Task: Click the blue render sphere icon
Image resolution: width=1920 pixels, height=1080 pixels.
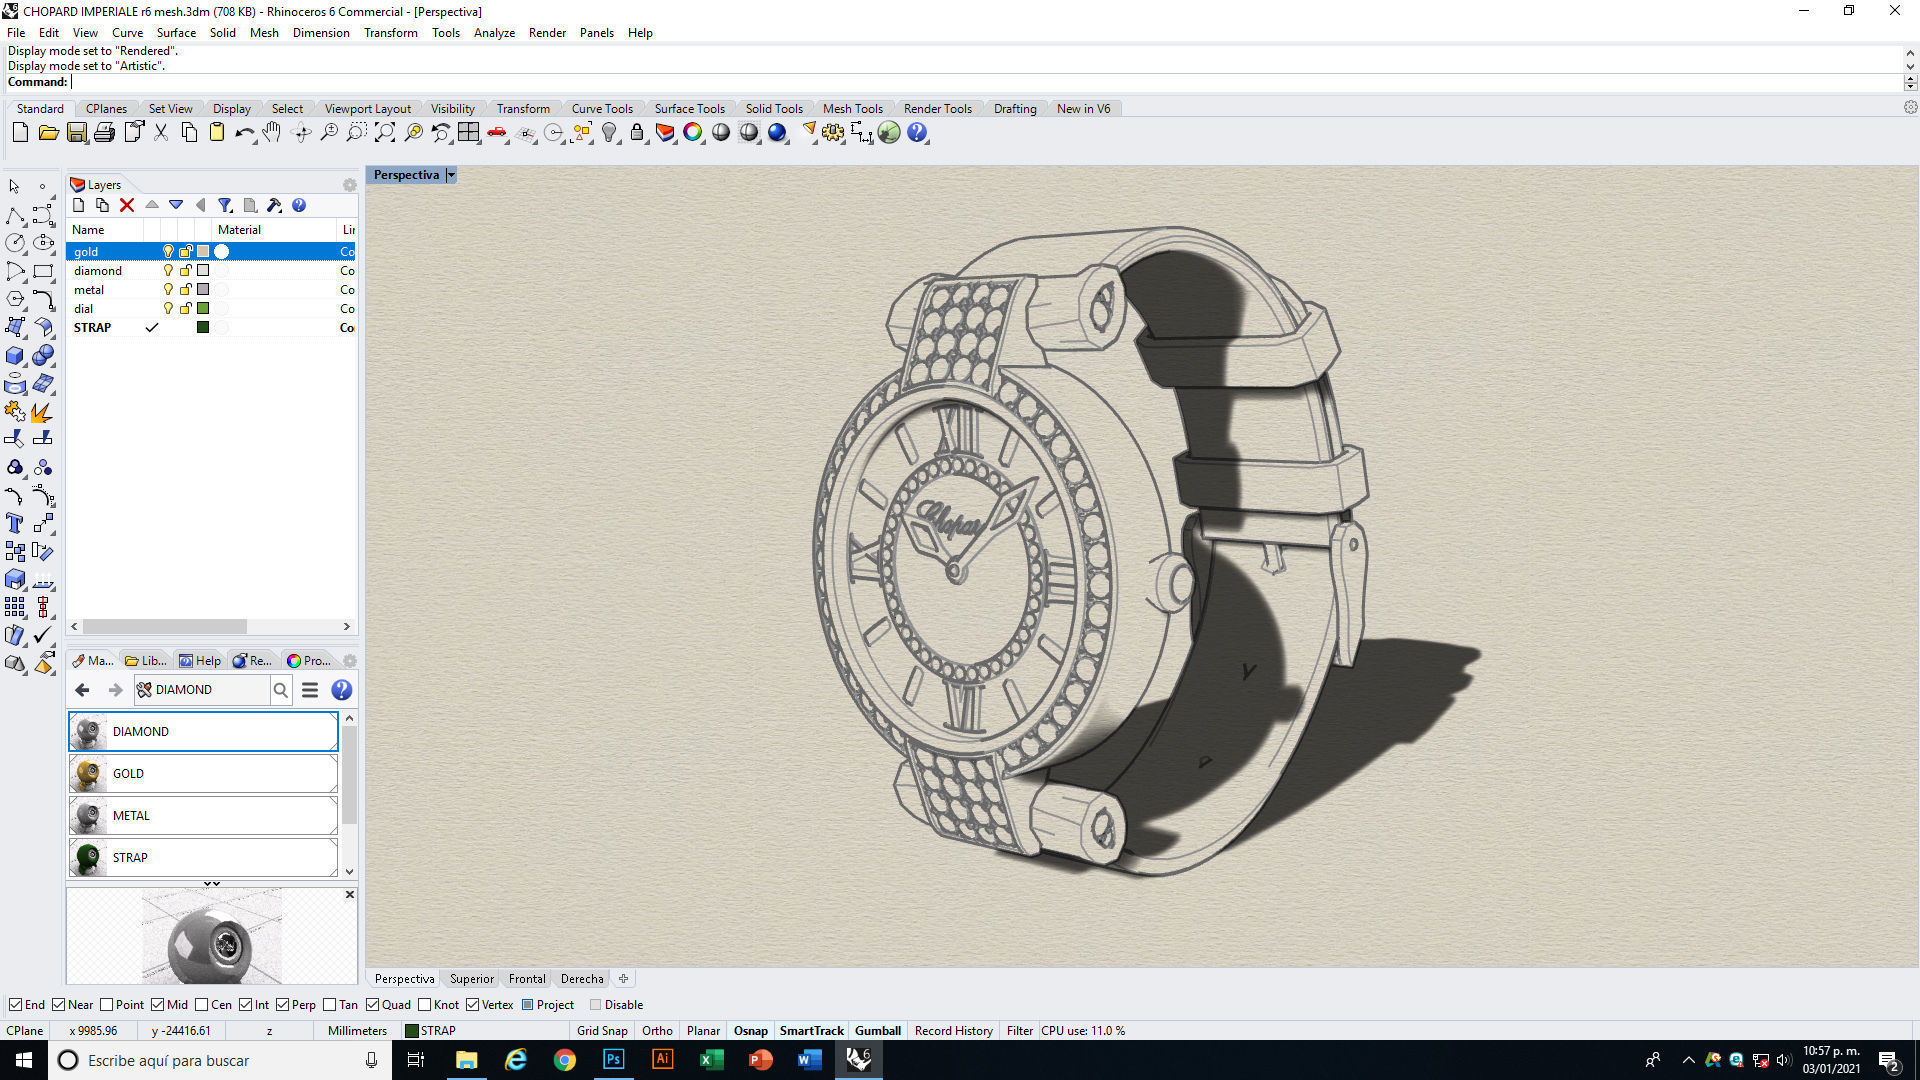Action: click(777, 132)
